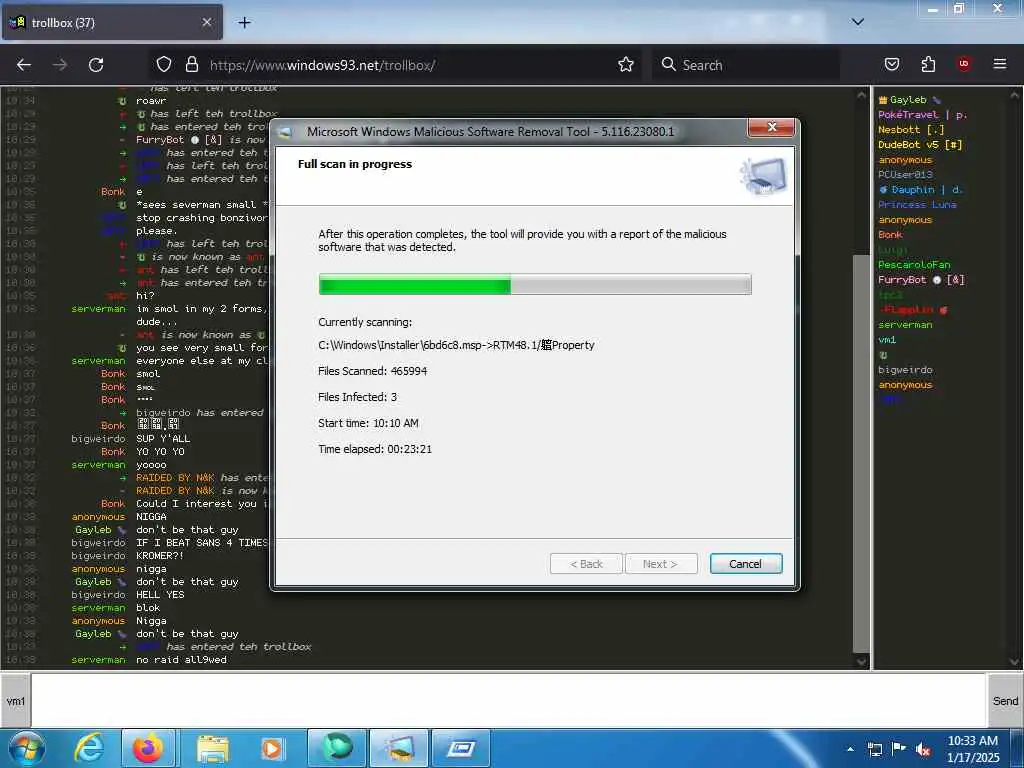Open the Firefox extensions puzzle icon

[x=928, y=64]
